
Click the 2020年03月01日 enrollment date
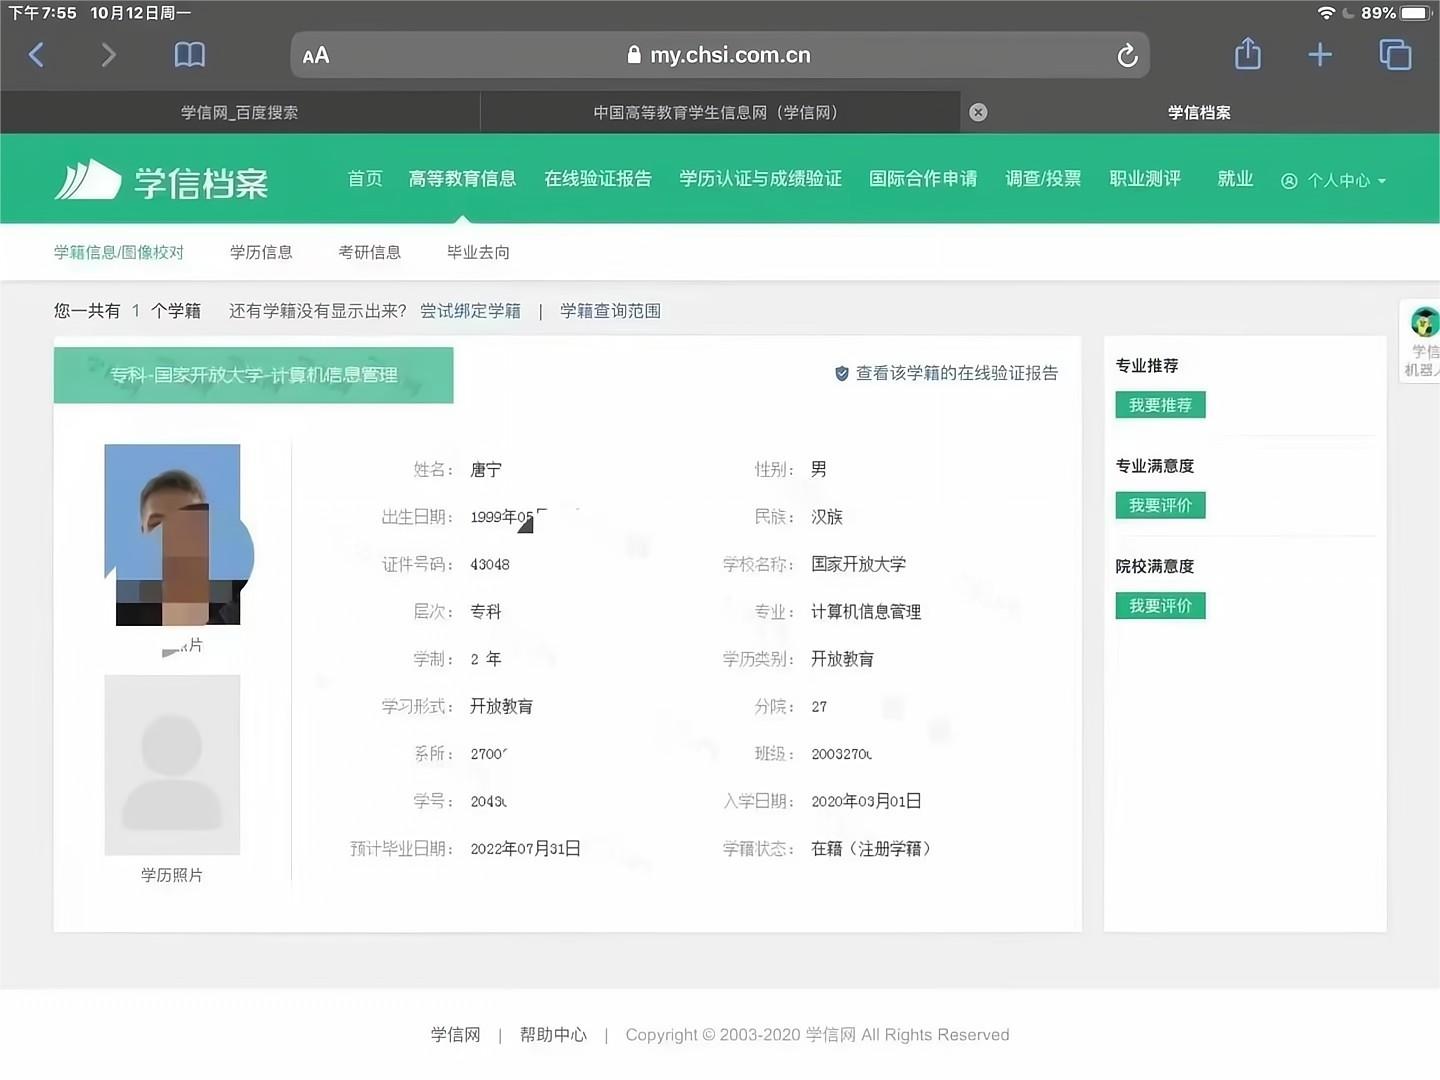tap(867, 801)
